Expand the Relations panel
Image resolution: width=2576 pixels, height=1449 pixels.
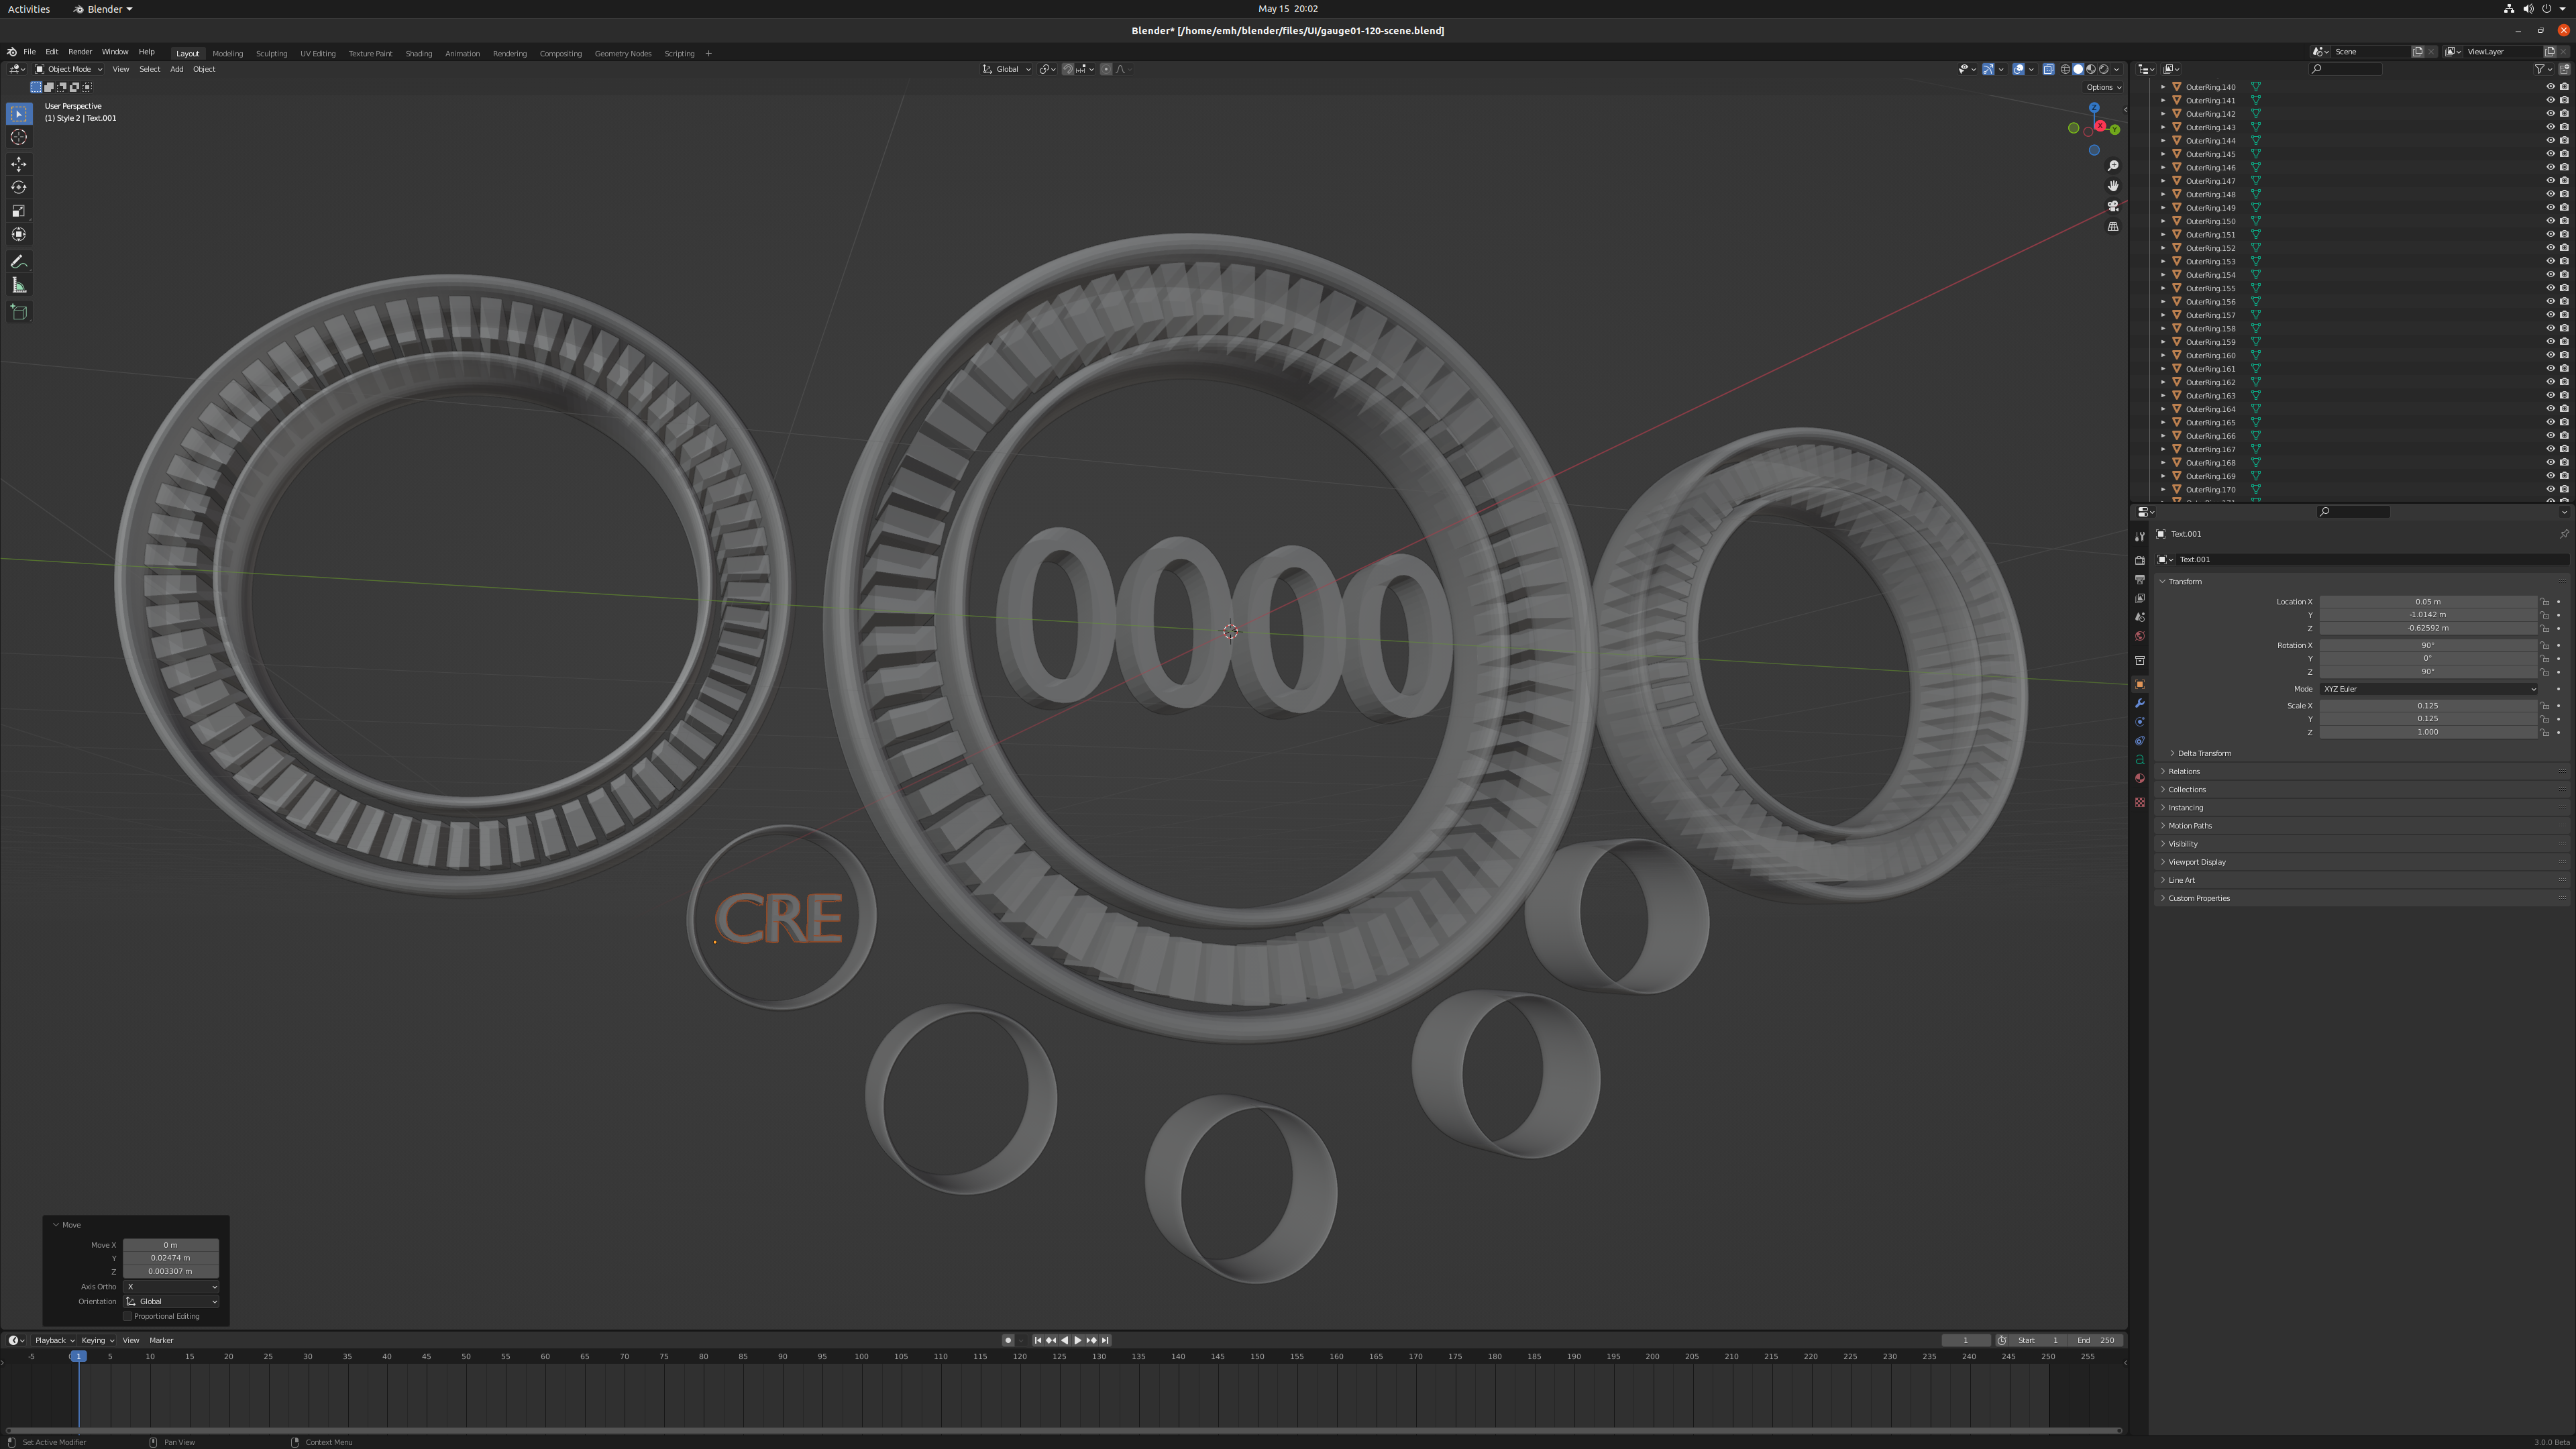click(x=2183, y=771)
